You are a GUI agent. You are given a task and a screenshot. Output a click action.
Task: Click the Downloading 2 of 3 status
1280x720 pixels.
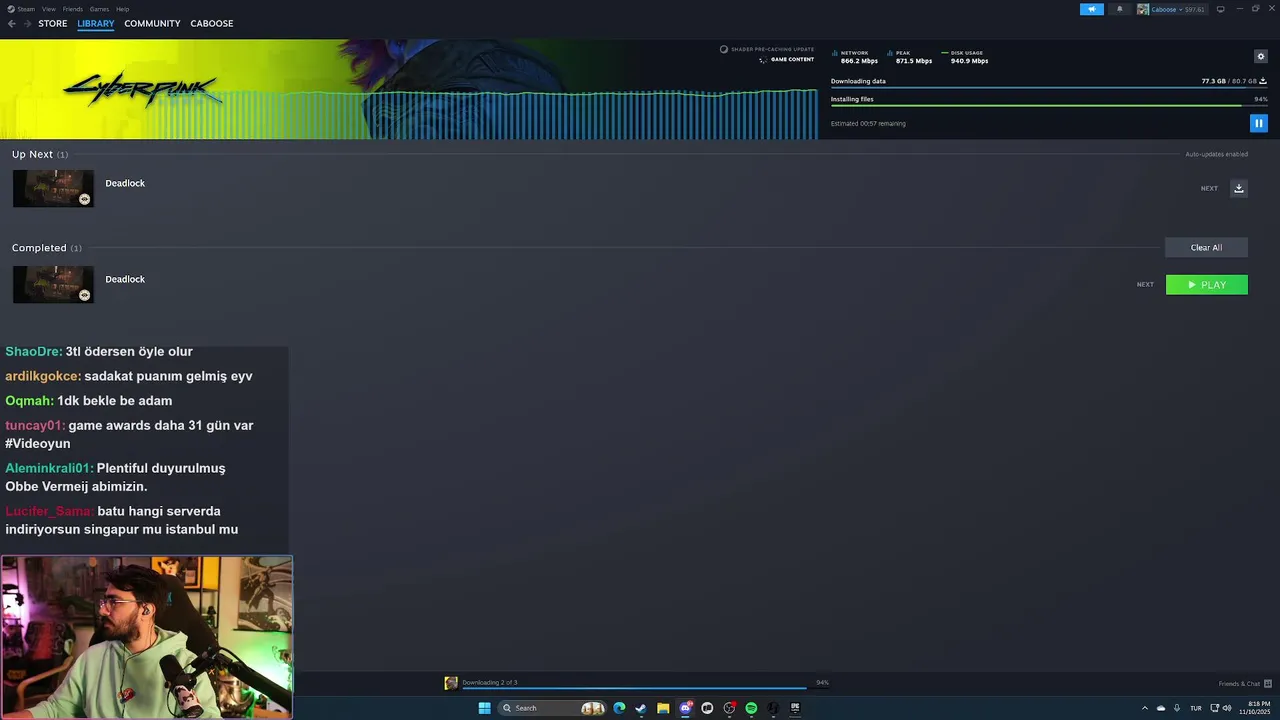pos(490,682)
